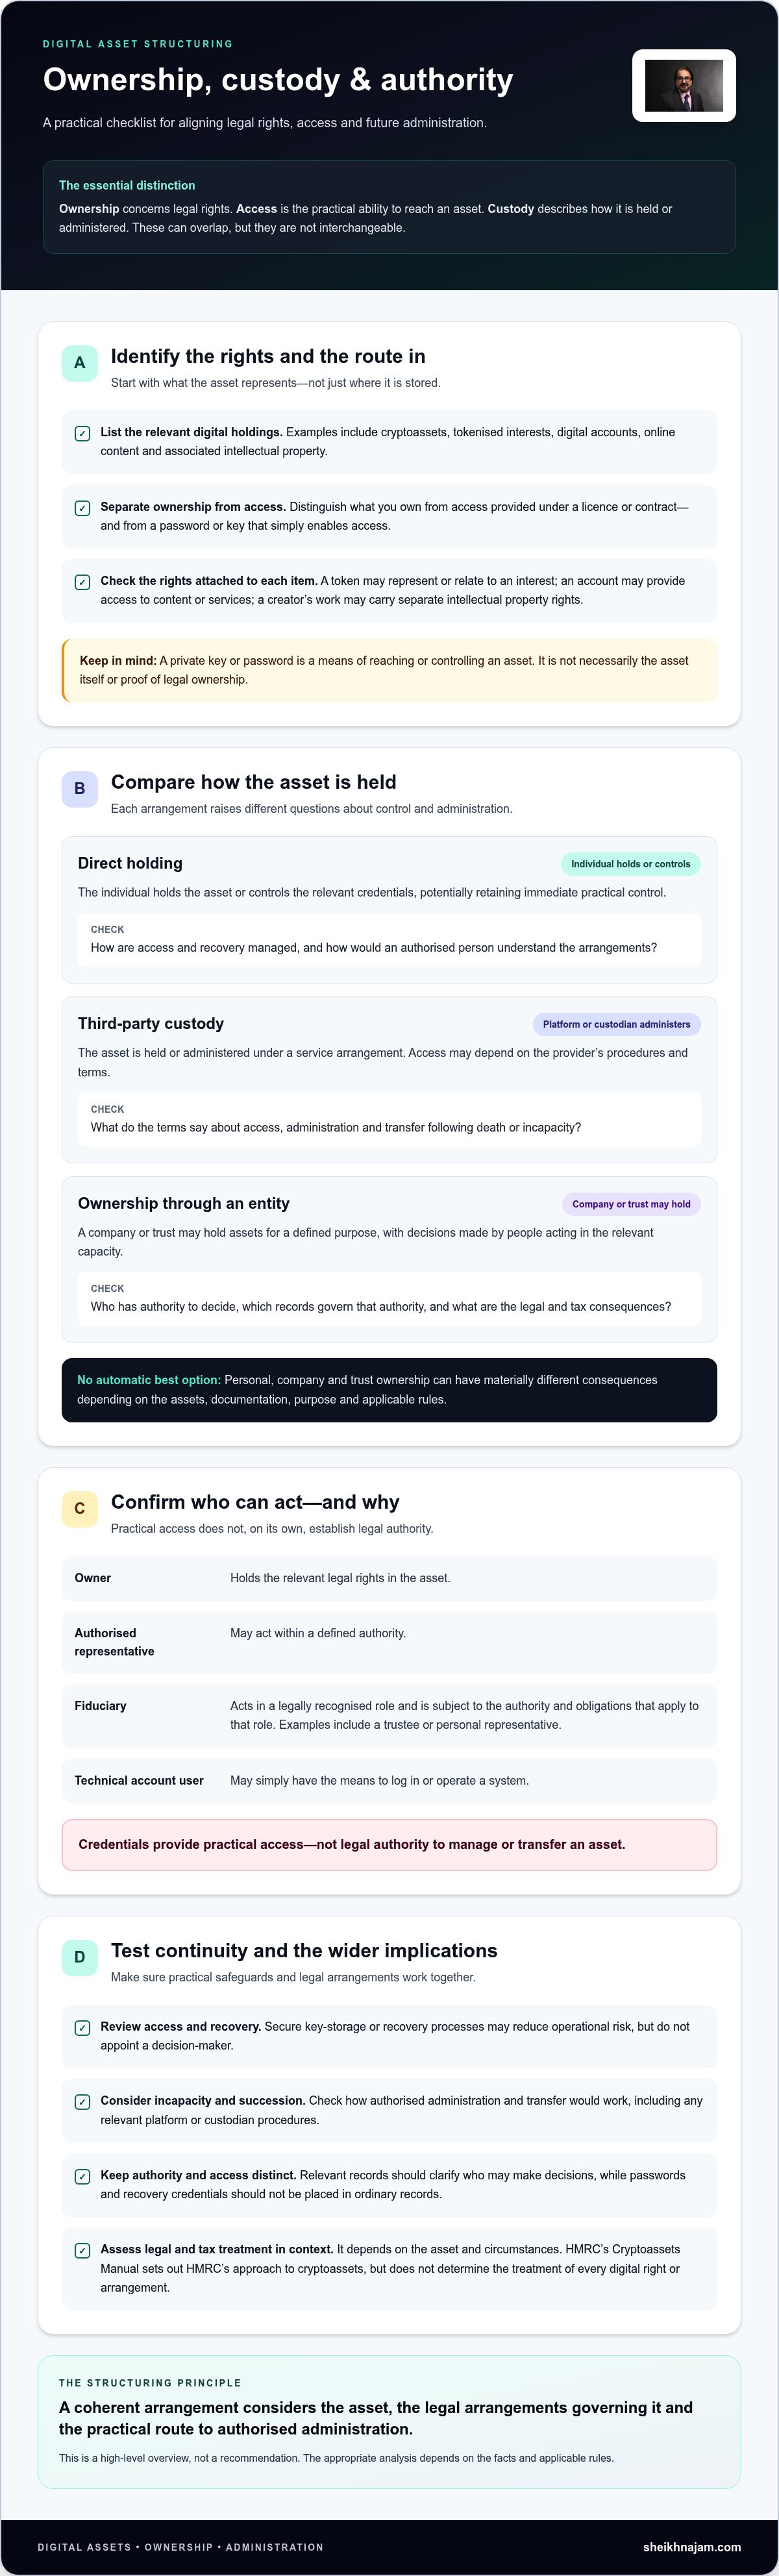This screenshot has height=2576, width=779.
Task: Toggle the 'Review access and recovery' checkbox
Action: tap(83, 2028)
